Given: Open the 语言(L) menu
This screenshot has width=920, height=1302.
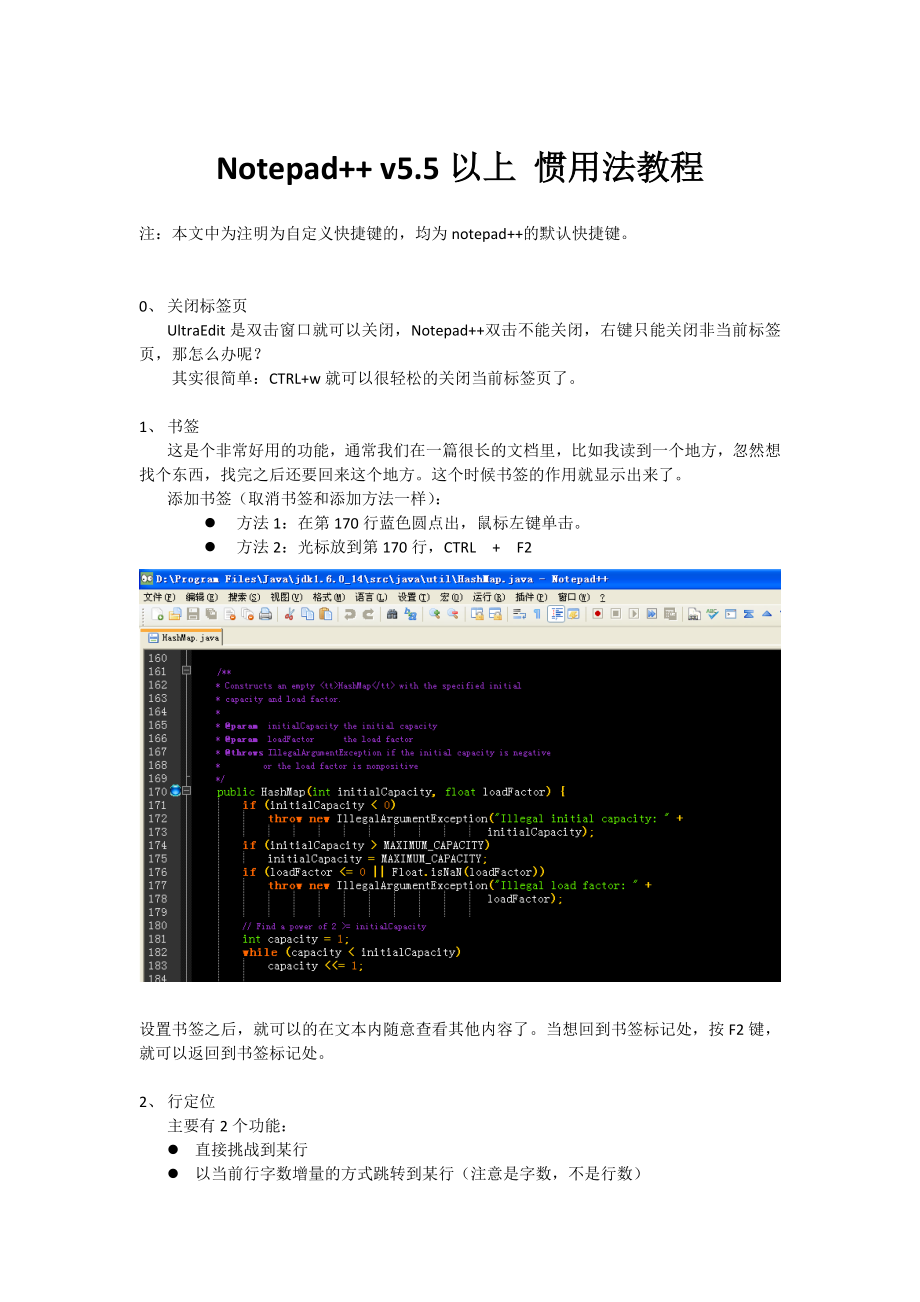Looking at the screenshot, I should (371, 597).
